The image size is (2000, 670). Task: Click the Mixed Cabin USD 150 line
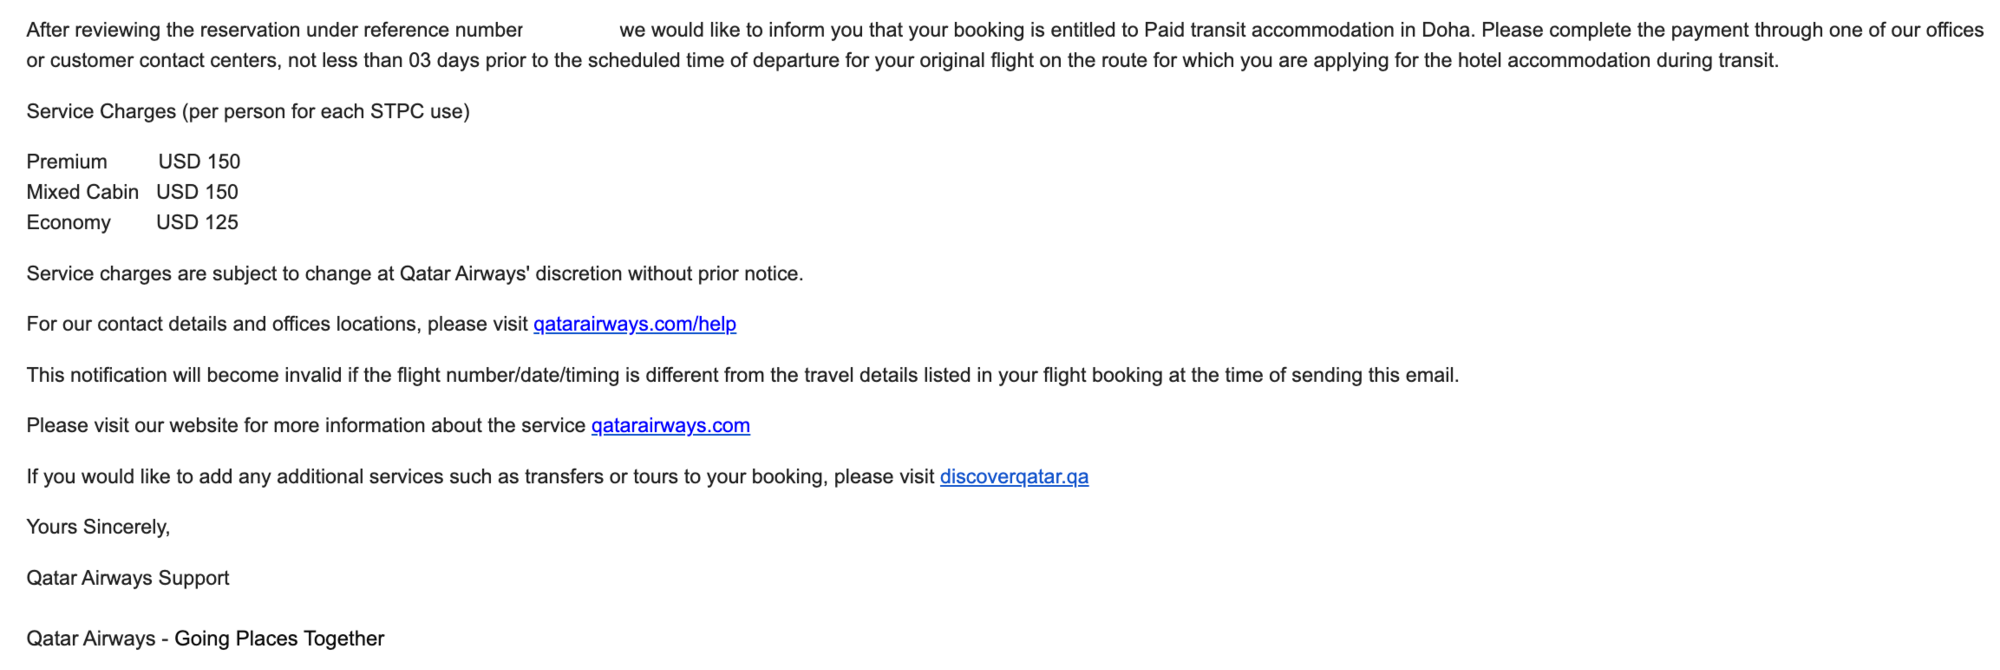[132, 192]
